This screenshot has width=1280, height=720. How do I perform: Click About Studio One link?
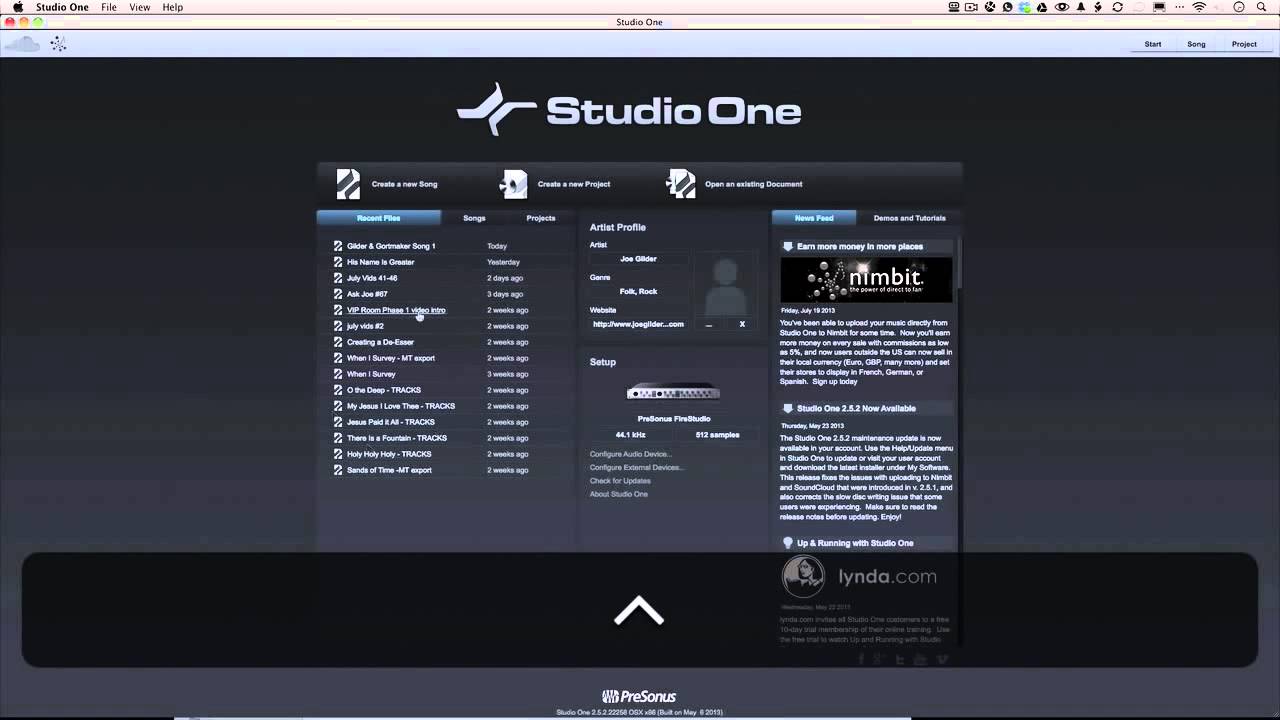coord(619,494)
